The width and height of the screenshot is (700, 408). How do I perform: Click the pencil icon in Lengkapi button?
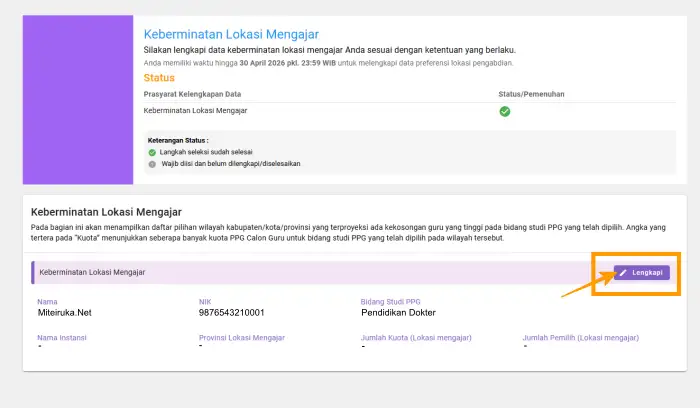click(623, 273)
